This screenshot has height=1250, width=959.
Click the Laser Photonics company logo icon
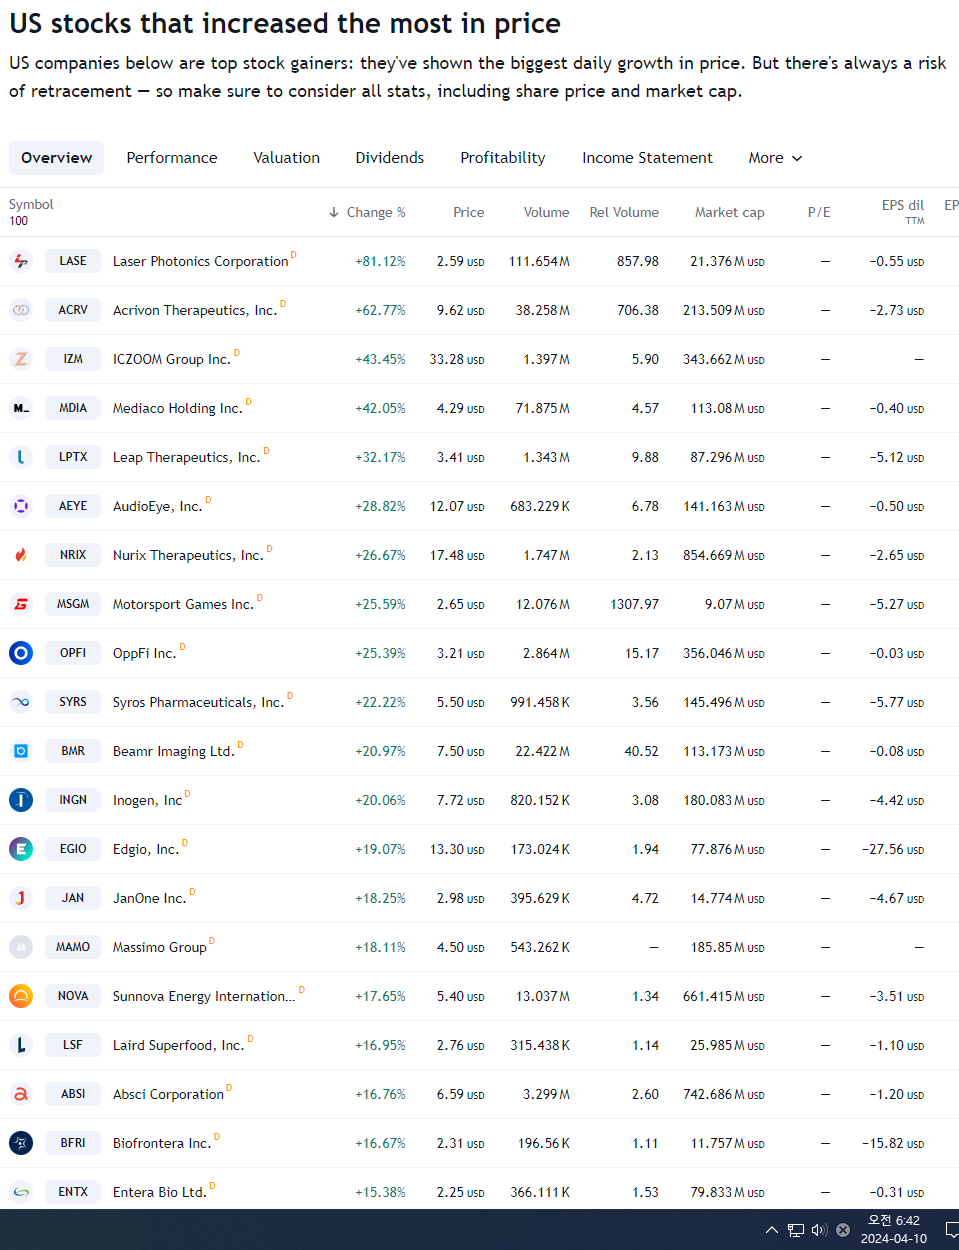click(x=21, y=261)
